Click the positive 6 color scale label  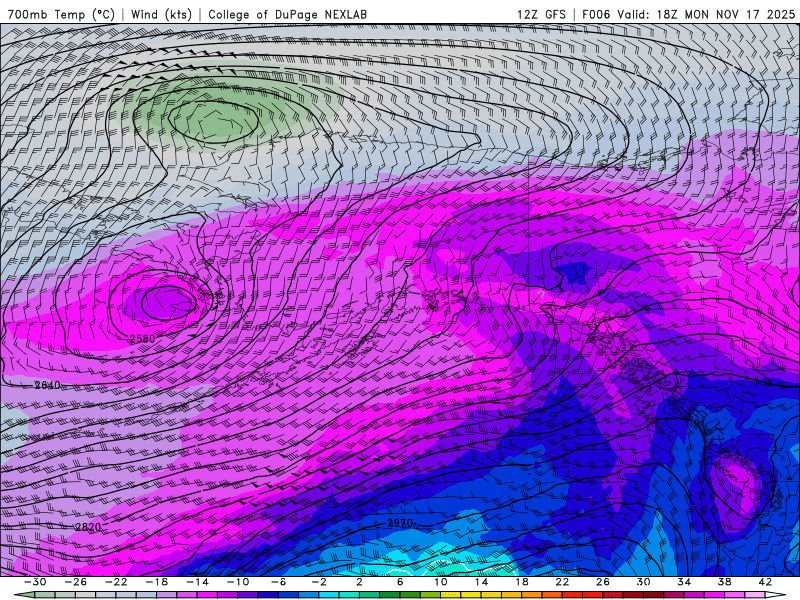pos(399,582)
